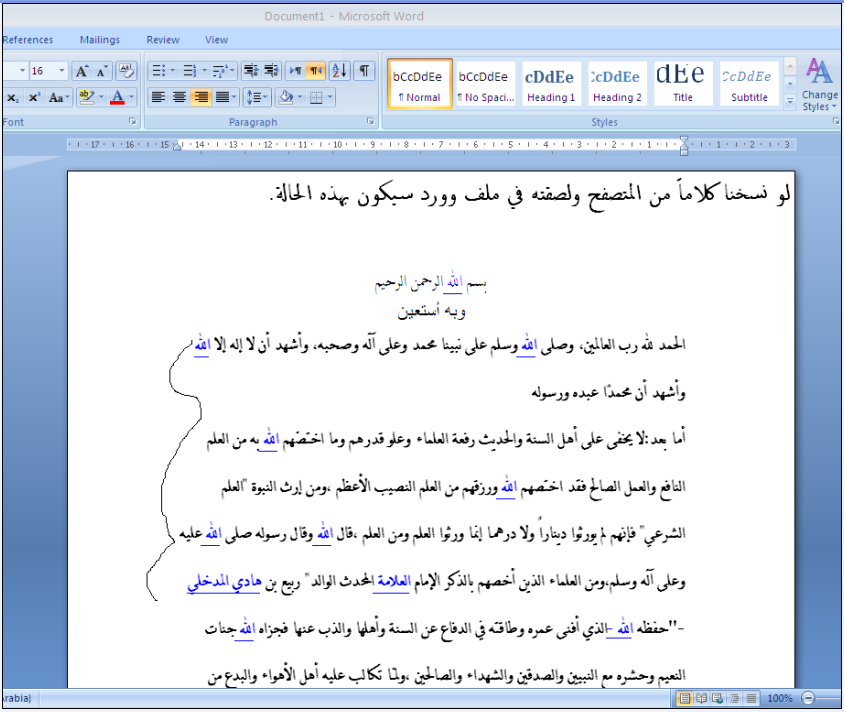Open the Mailings ribbon tab

coord(99,40)
